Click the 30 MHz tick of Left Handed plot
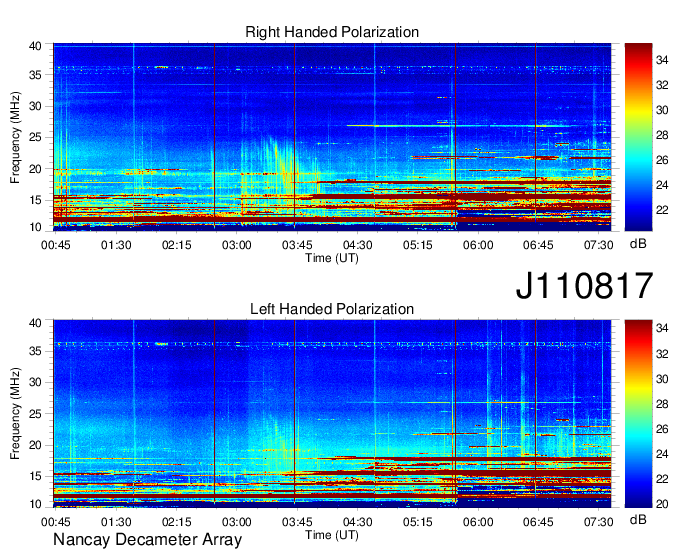This screenshot has height=552, width=680. click(x=35, y=382)
